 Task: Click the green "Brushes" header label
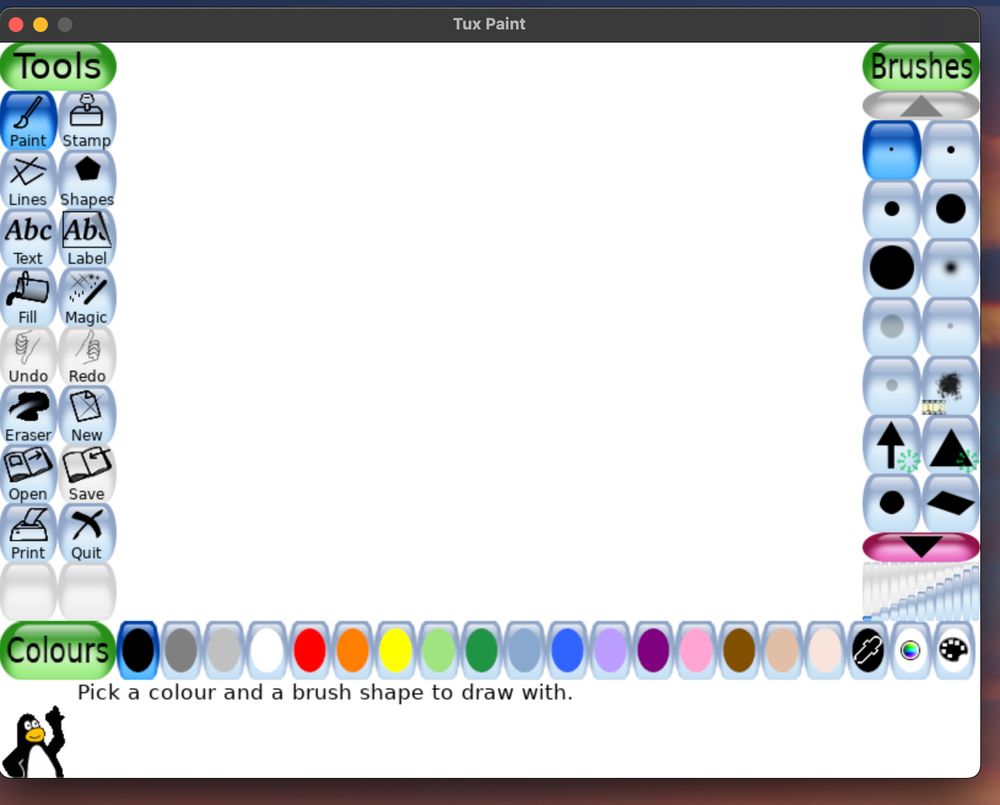pyautogui.click(x=921, y=66)
